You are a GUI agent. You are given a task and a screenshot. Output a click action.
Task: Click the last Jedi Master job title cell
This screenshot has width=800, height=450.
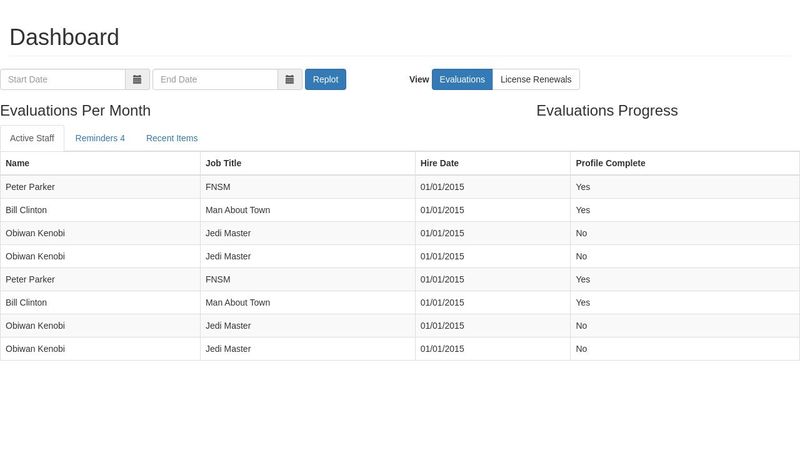(228, 349)
